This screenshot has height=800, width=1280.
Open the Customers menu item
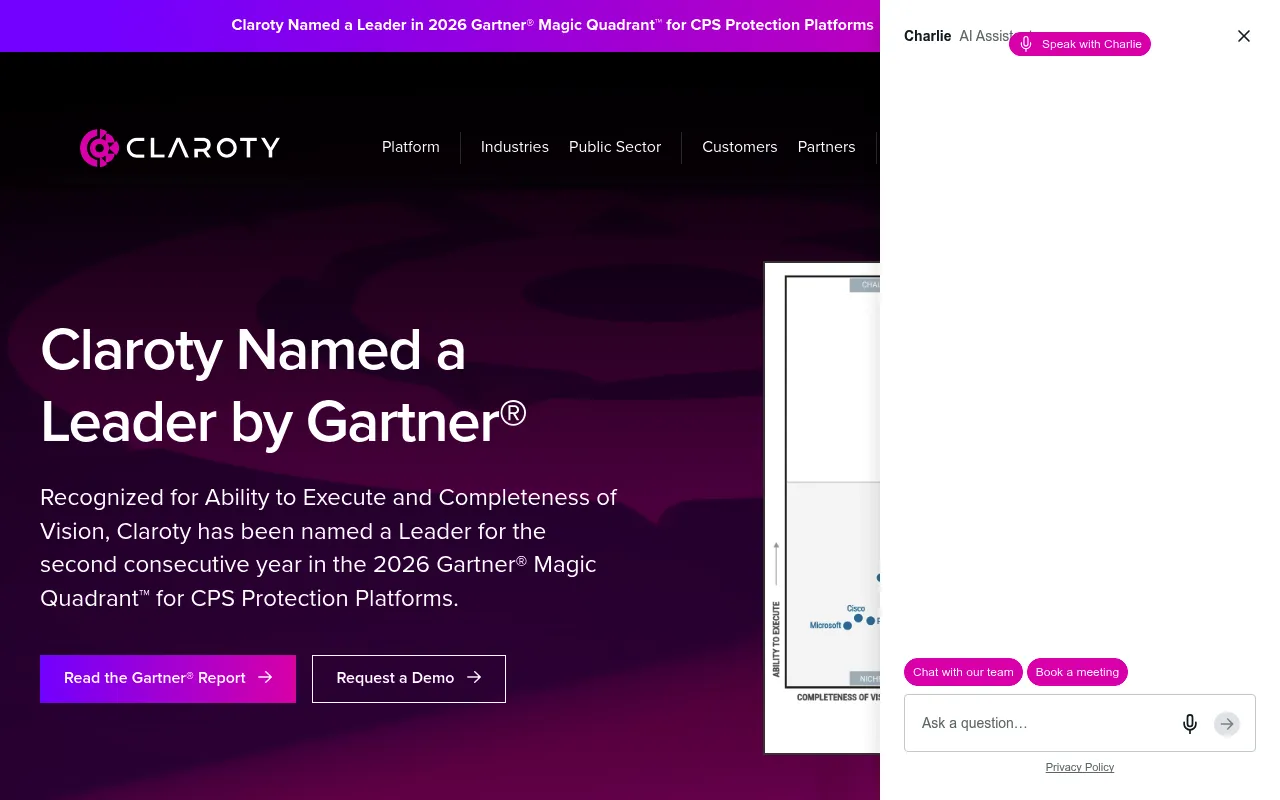point(740,147)
